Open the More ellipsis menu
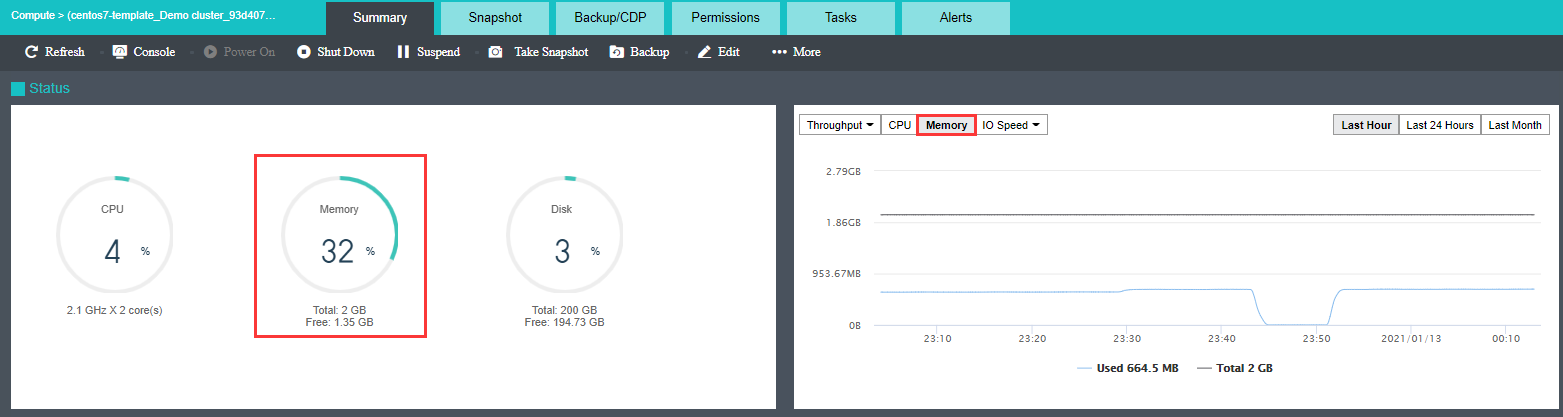The height and width of the screenshot is (417, 1563). [796, 52]
